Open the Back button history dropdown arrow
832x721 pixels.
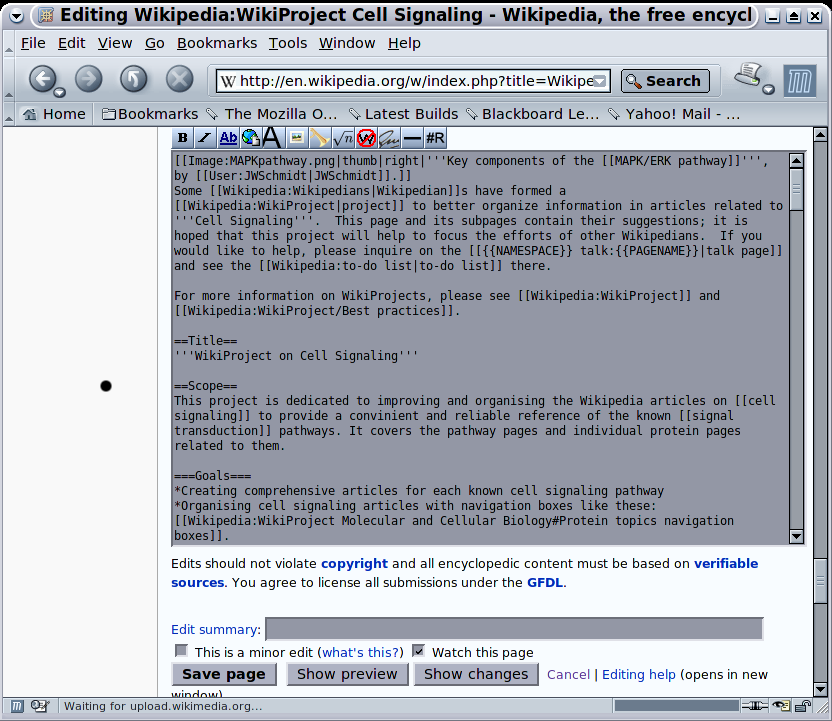coord(60,93)
